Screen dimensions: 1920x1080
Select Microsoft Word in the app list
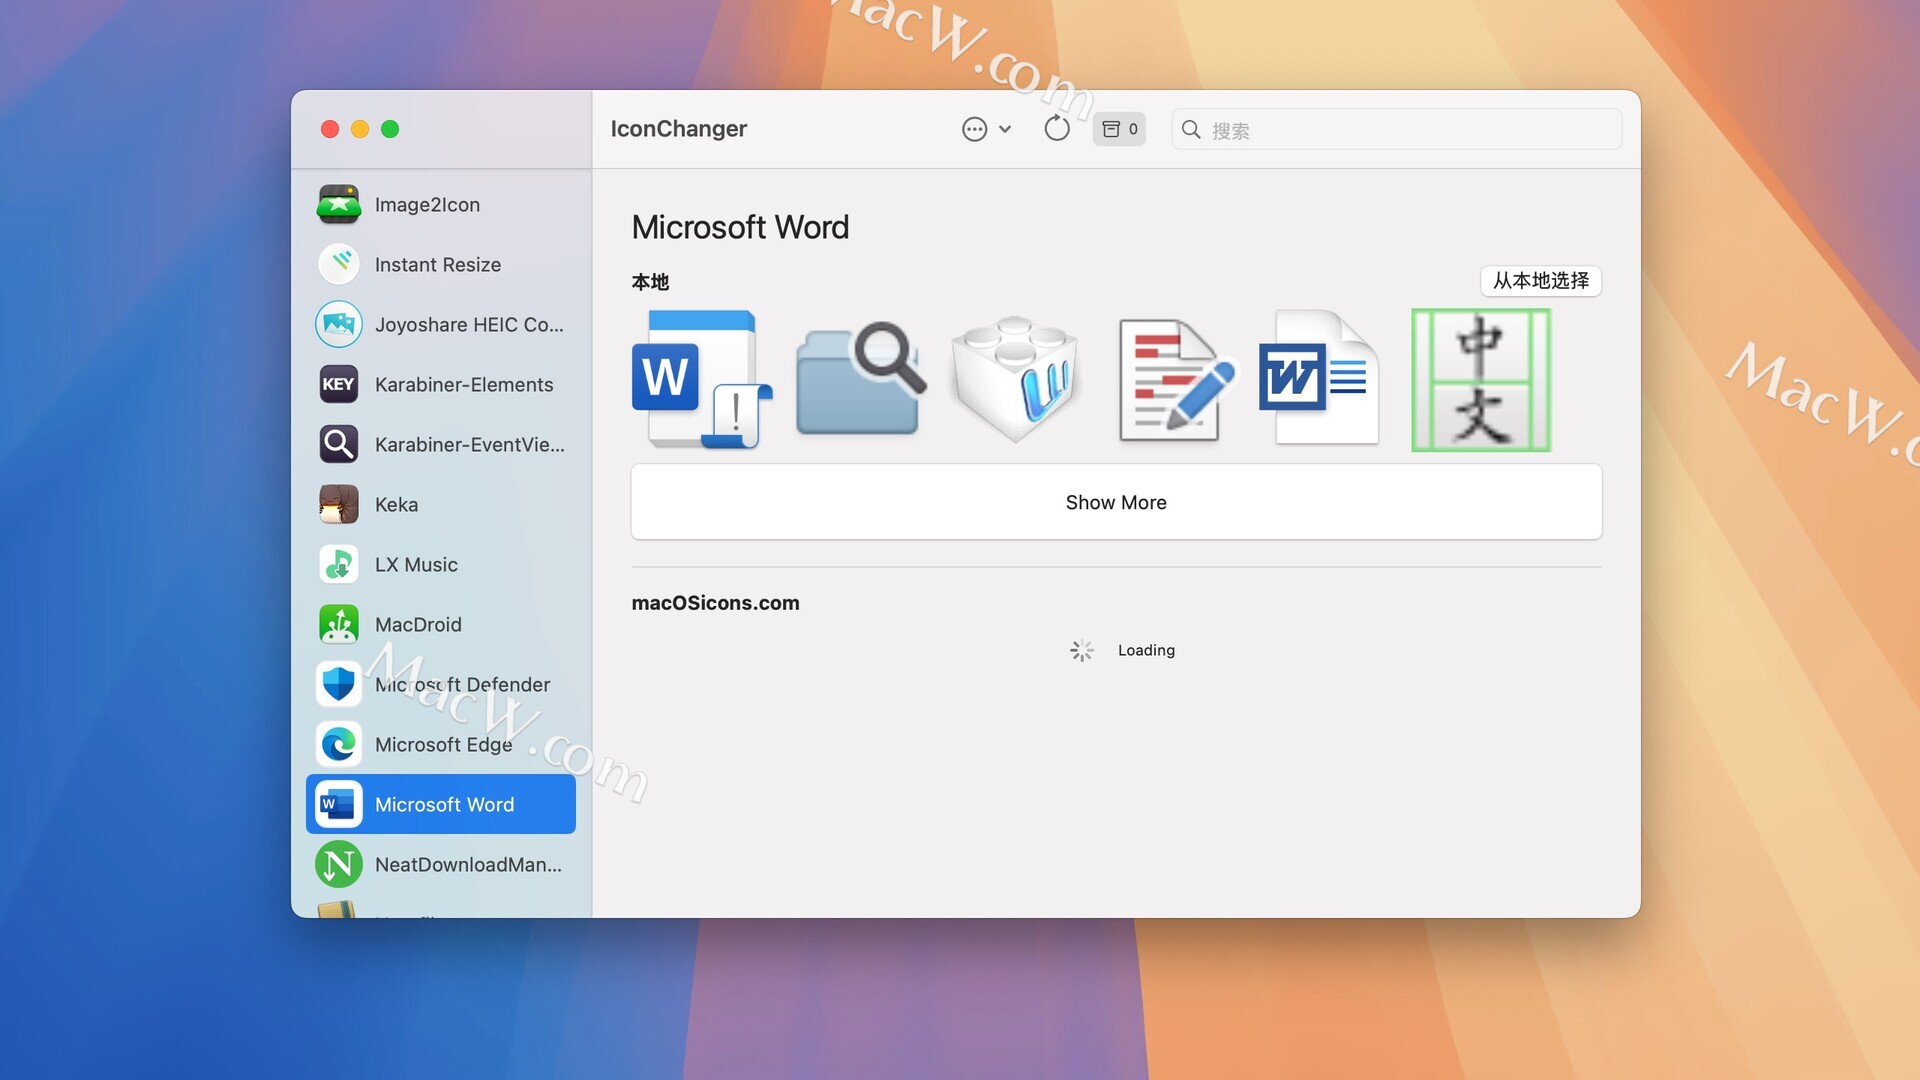441,804
